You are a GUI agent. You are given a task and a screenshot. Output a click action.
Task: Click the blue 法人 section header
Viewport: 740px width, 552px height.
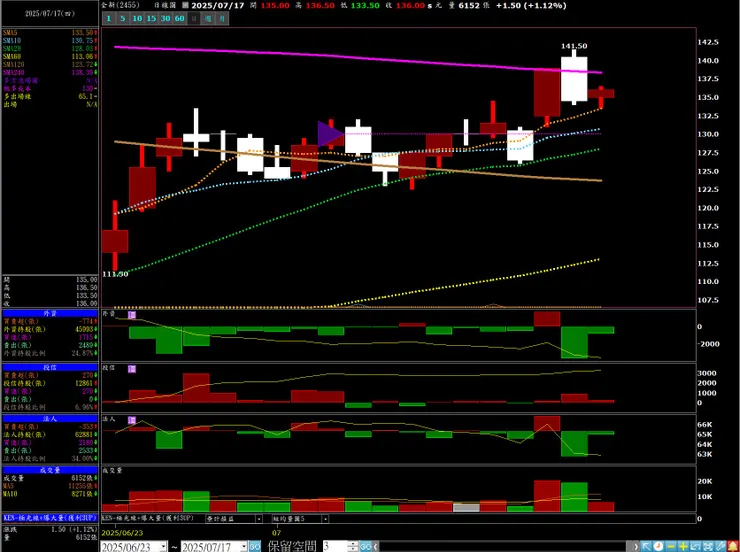pos(50,418)
